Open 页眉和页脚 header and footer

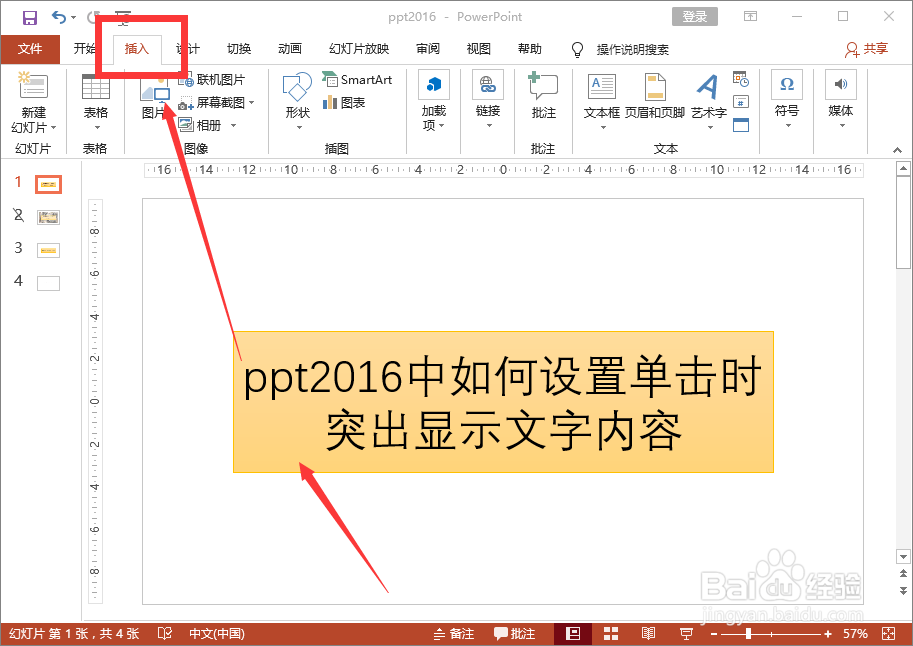pyautogui.click(x=654, y=97)
